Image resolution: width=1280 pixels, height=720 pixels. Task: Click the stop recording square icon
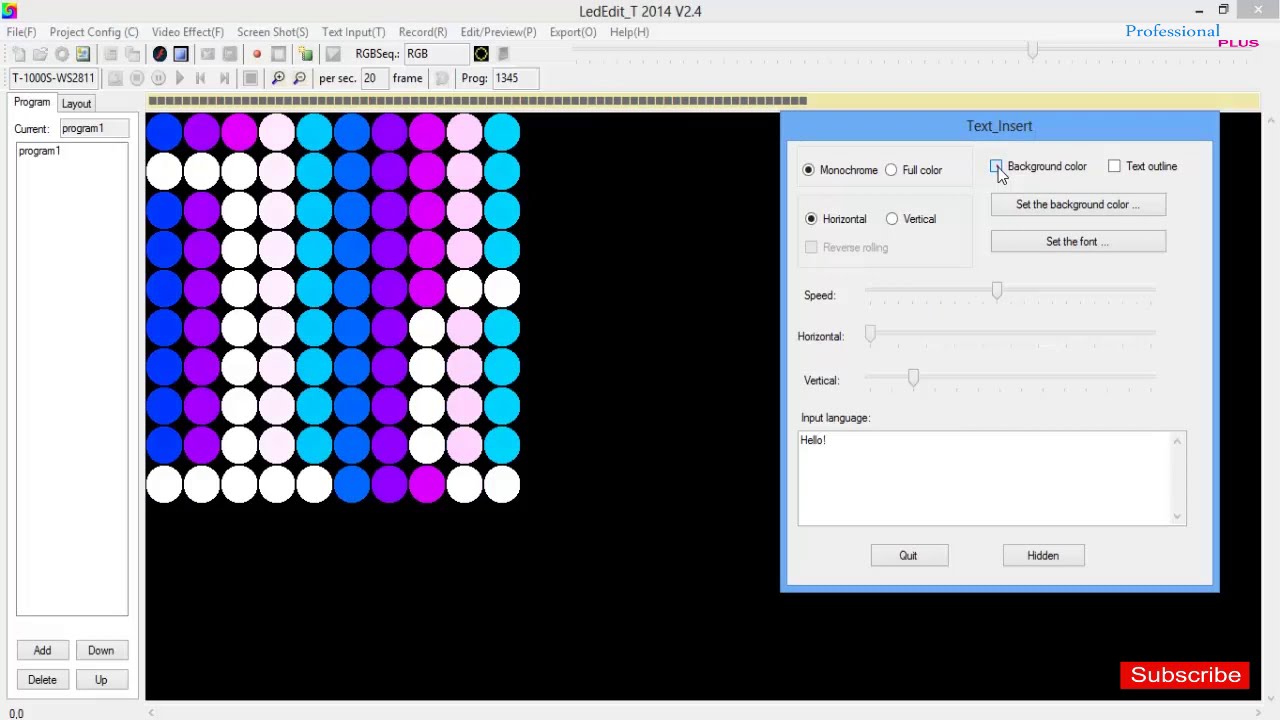pyautogui.click(x=279, y=54)
